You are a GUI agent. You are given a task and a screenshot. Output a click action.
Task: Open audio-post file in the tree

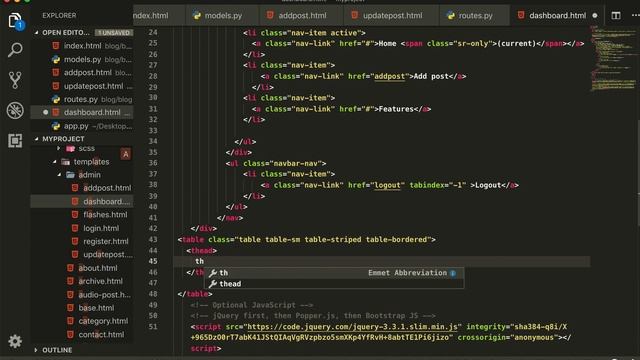104,295
